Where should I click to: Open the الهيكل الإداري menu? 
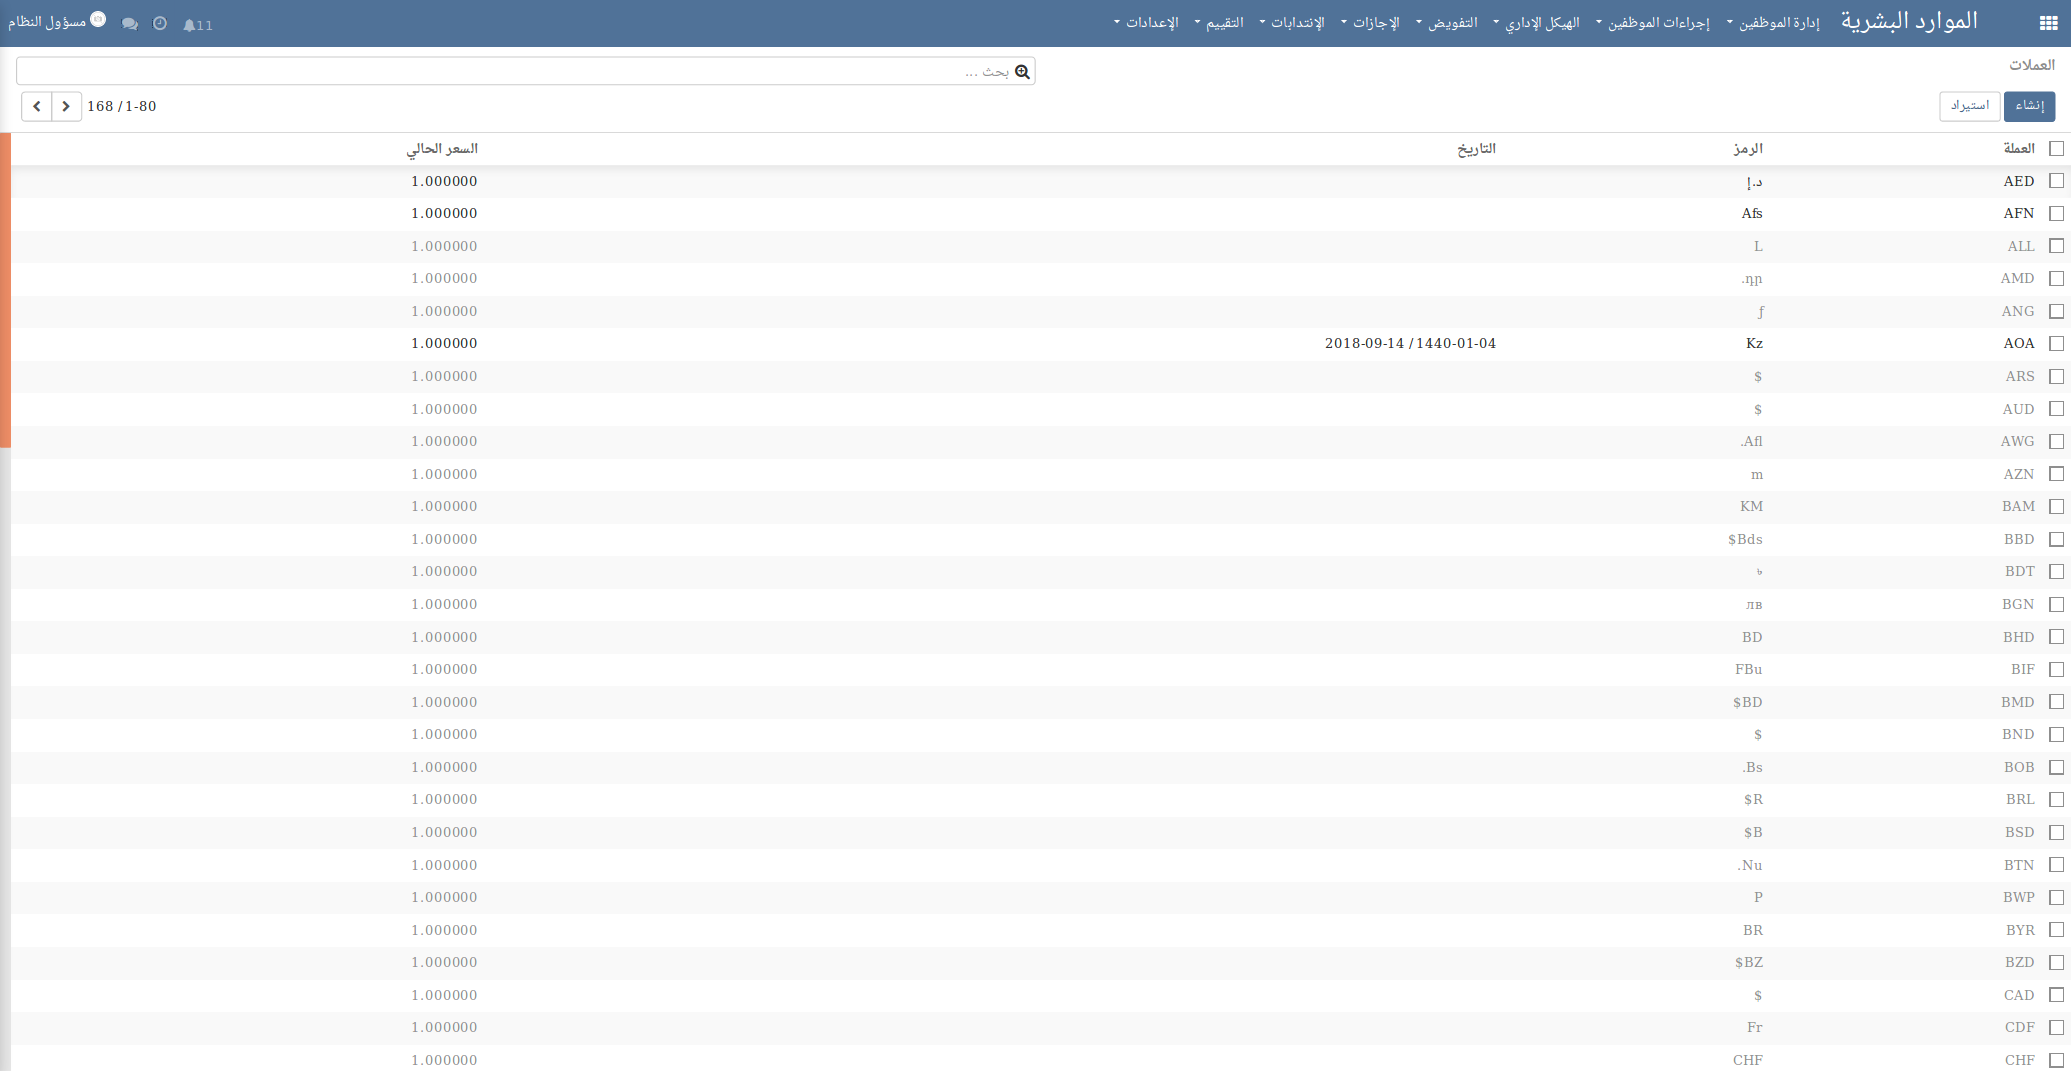click(1537, 23)
